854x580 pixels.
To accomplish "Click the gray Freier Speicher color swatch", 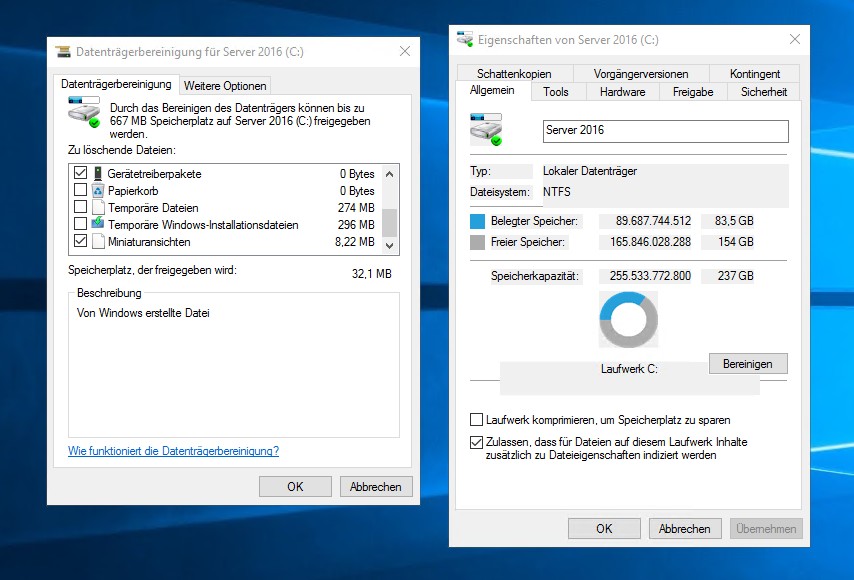I will [477, 242].
